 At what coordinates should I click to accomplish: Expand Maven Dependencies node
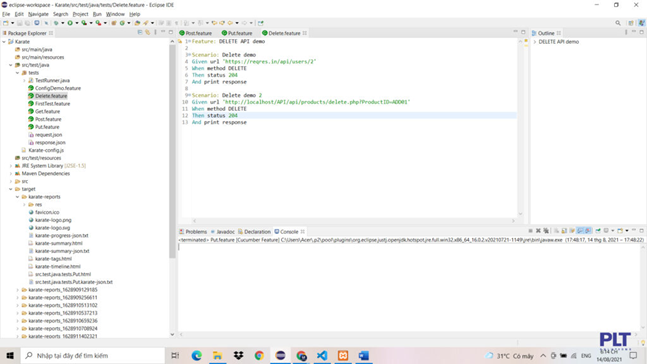coord(11,173)
